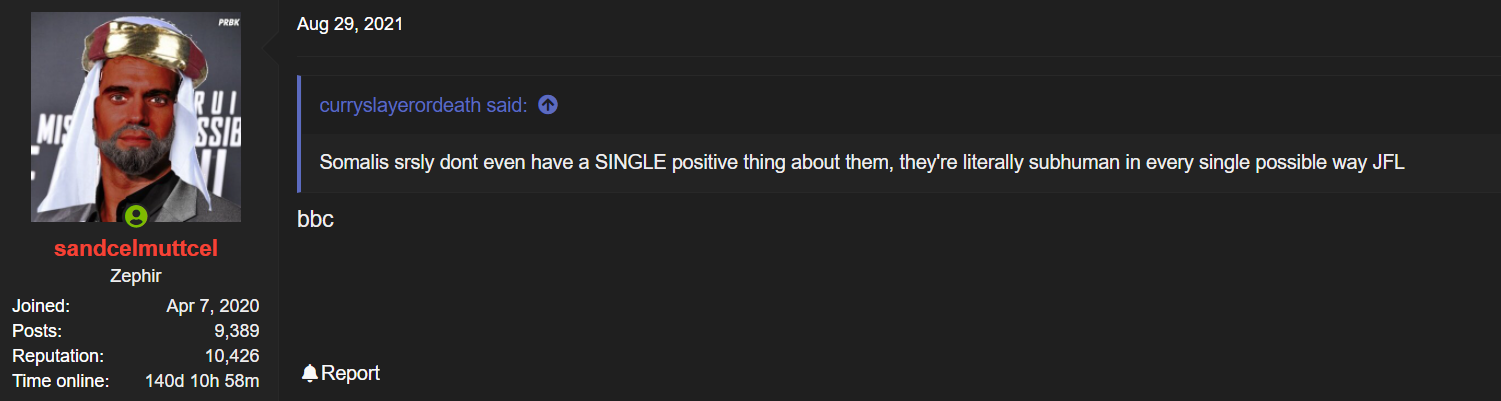Select the Apr 7, 2020 join date
This screenshot has width=1501, height=401.
point(213,306)
